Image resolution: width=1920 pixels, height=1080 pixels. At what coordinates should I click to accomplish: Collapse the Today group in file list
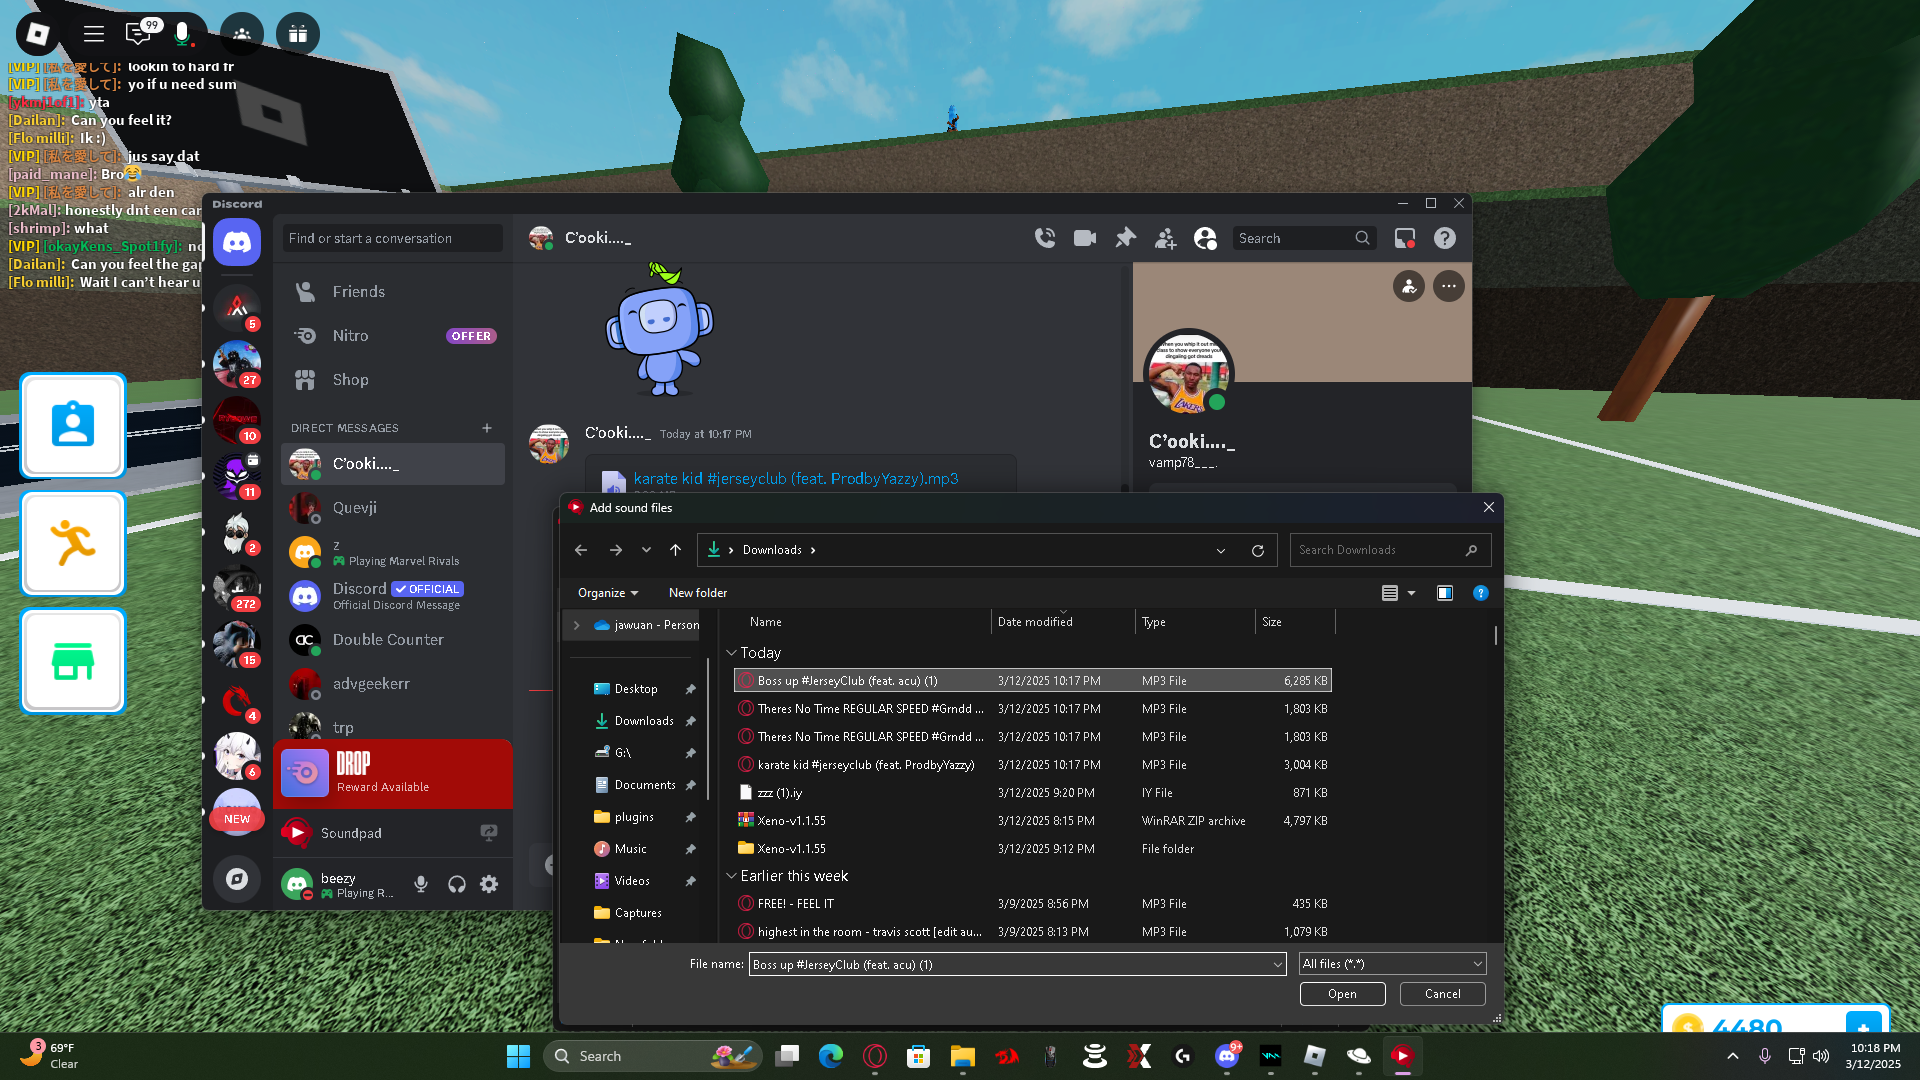tap(731, 653)
